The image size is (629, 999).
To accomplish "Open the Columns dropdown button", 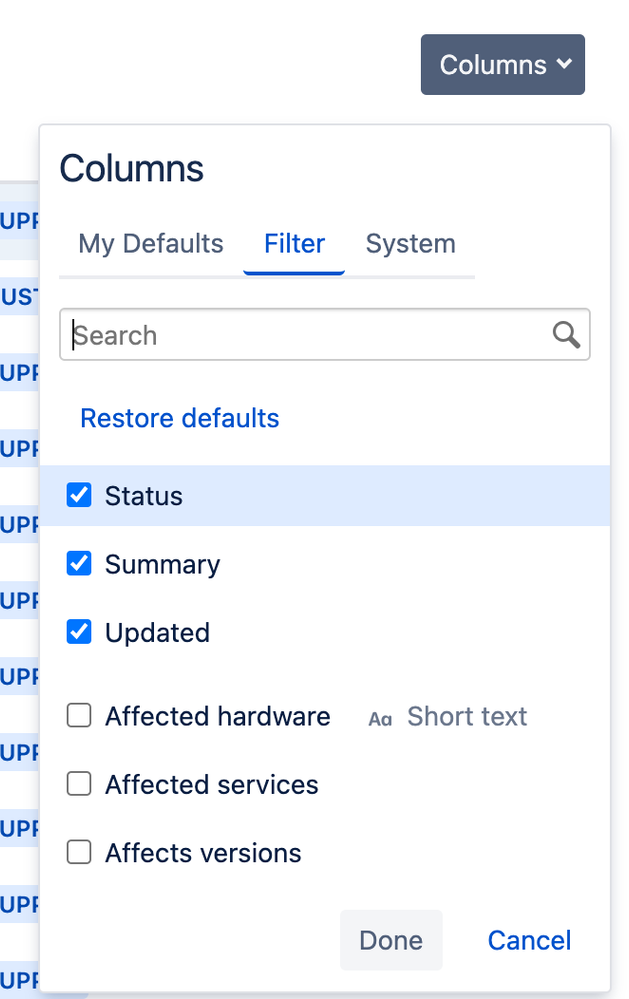I will click(503, 64).
